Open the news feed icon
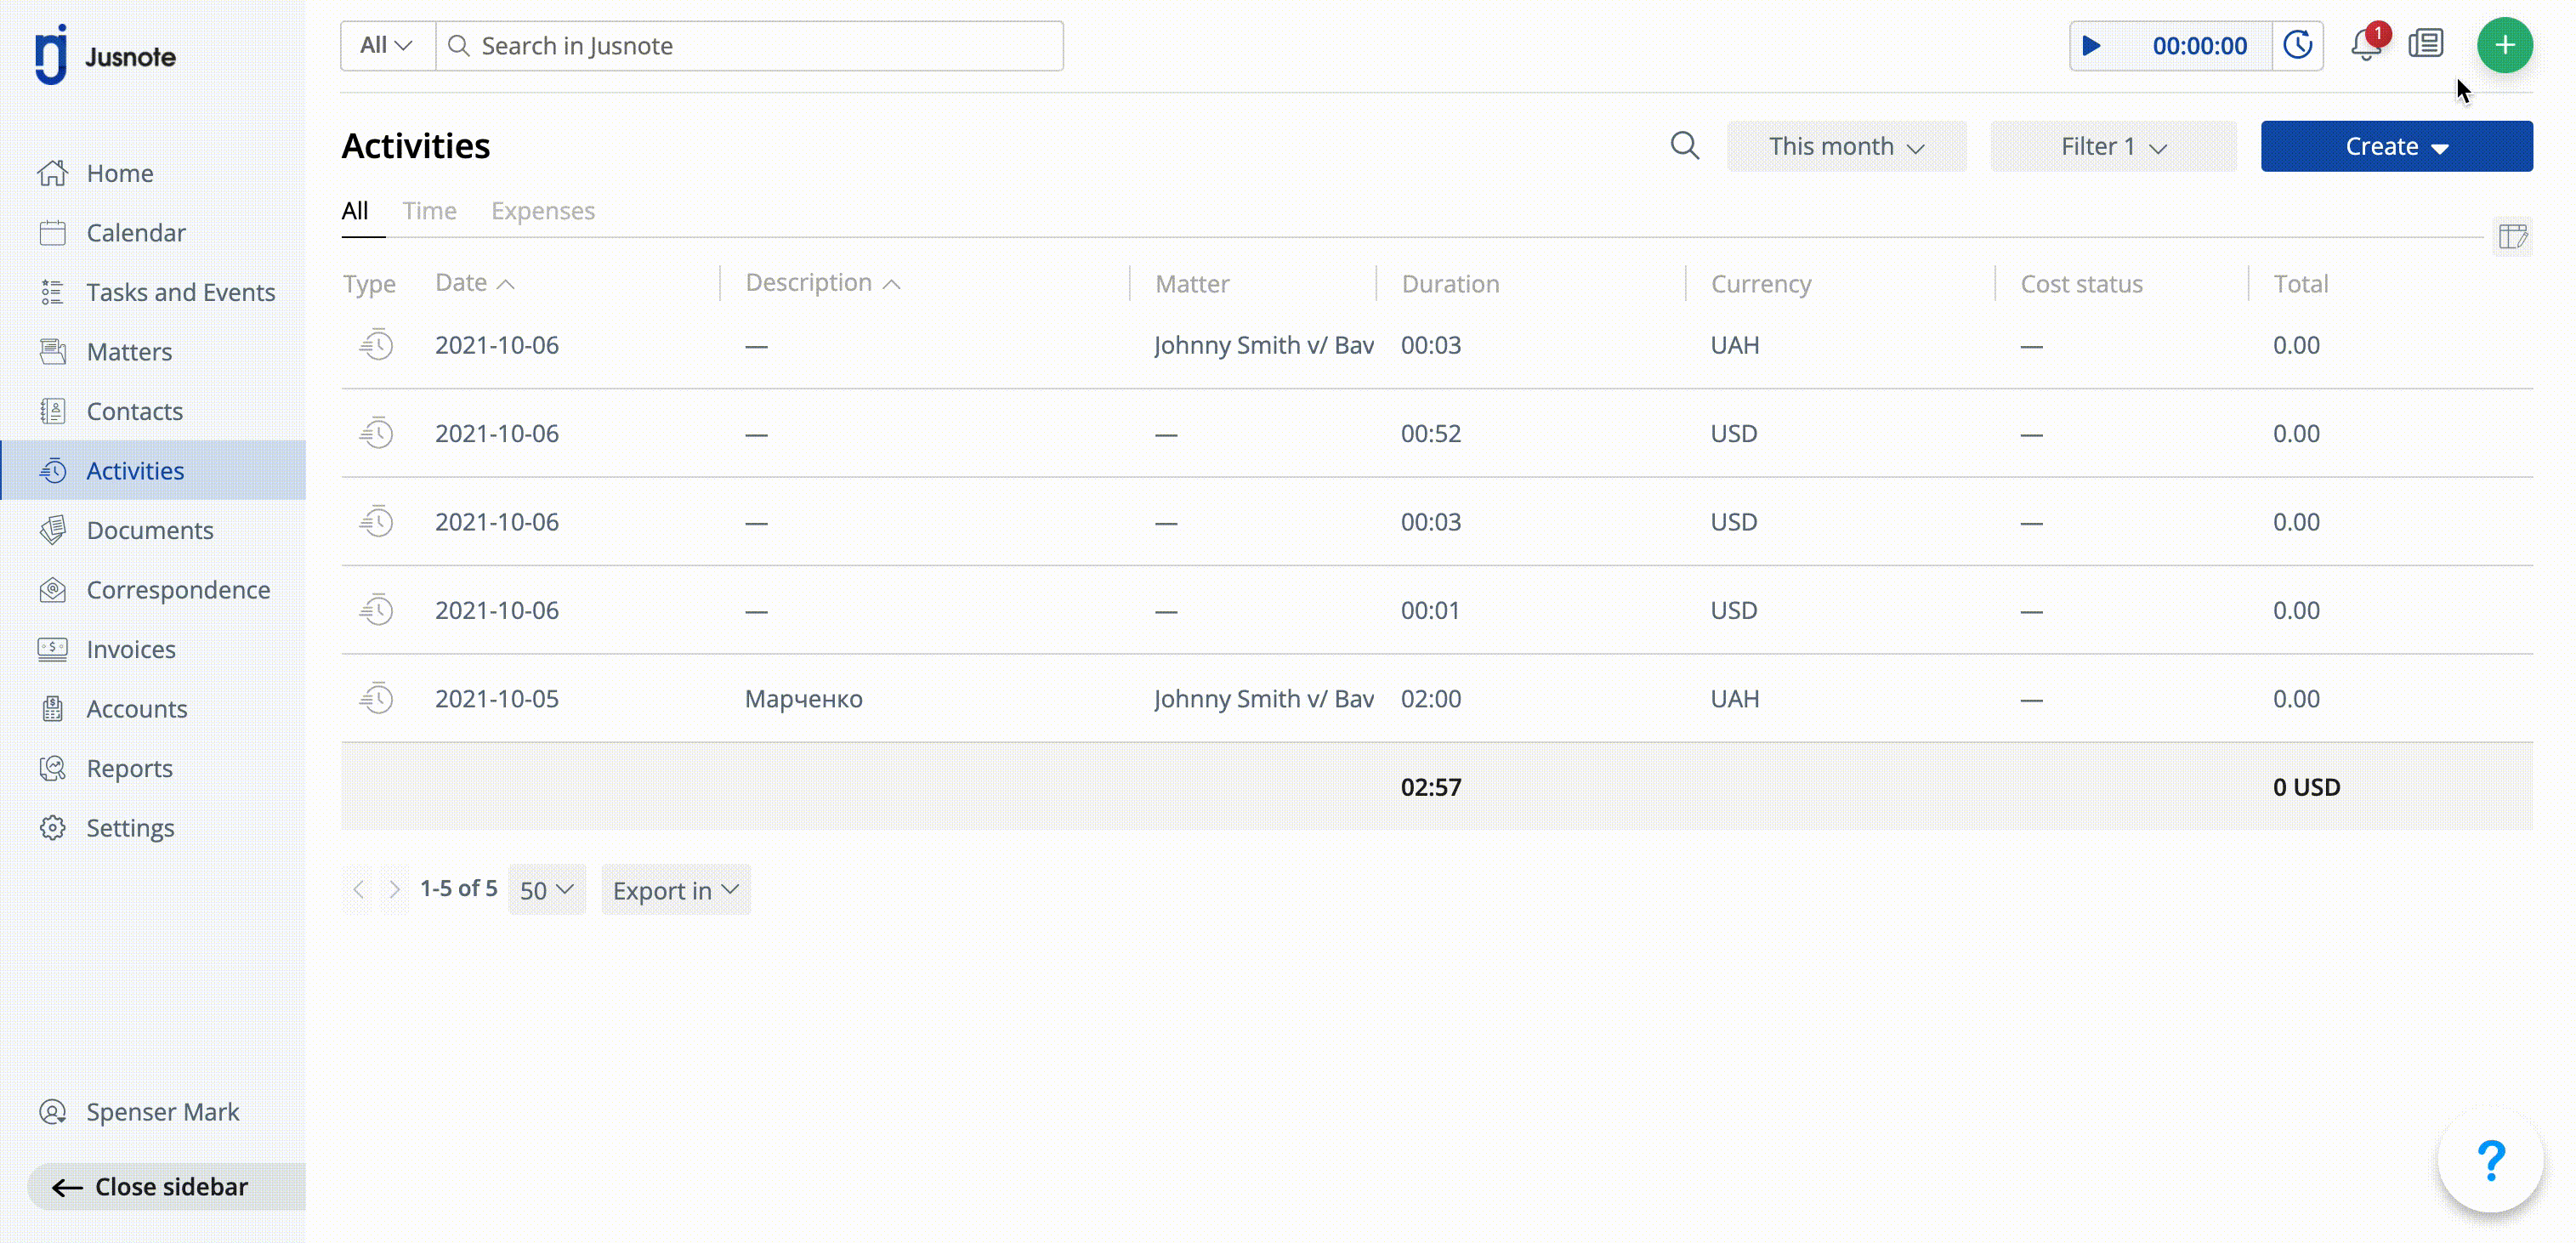 pos(2426,44)
